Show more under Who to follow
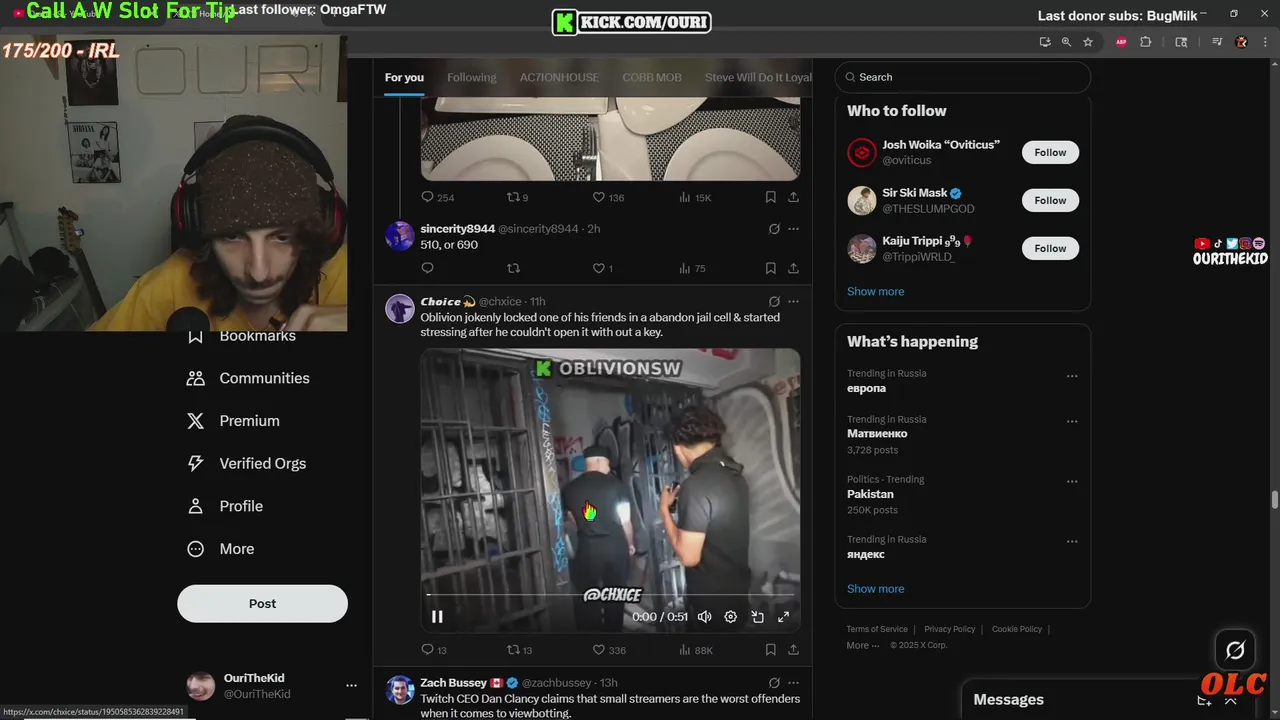Viewport: 1280px width, 720px height. pyautogui.click(x=875, y=291)
